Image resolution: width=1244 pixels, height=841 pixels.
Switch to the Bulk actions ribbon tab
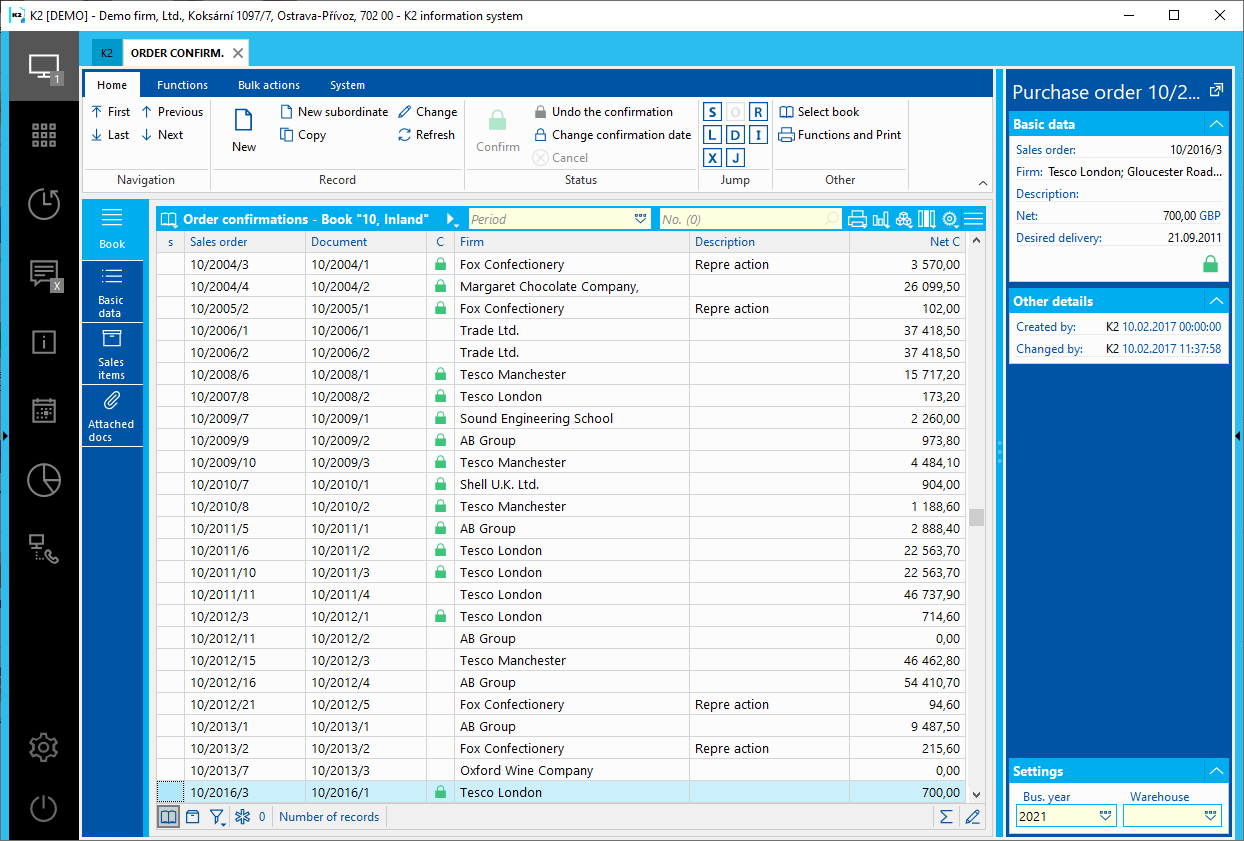(269, 85)
